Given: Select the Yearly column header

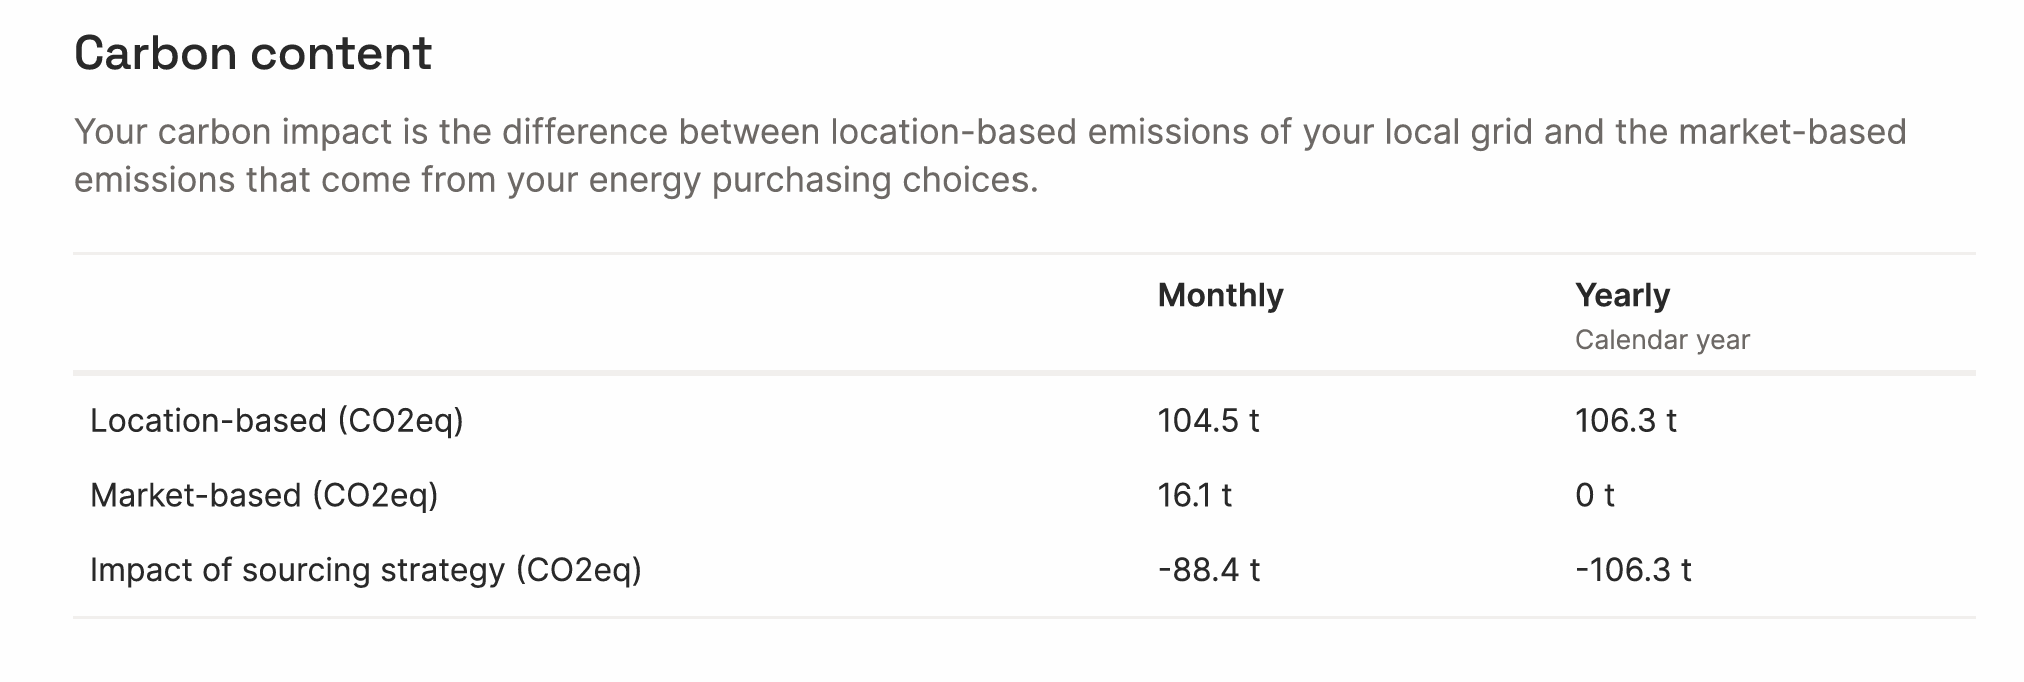Looking at the screenshot, I should tap(1622, 296).
